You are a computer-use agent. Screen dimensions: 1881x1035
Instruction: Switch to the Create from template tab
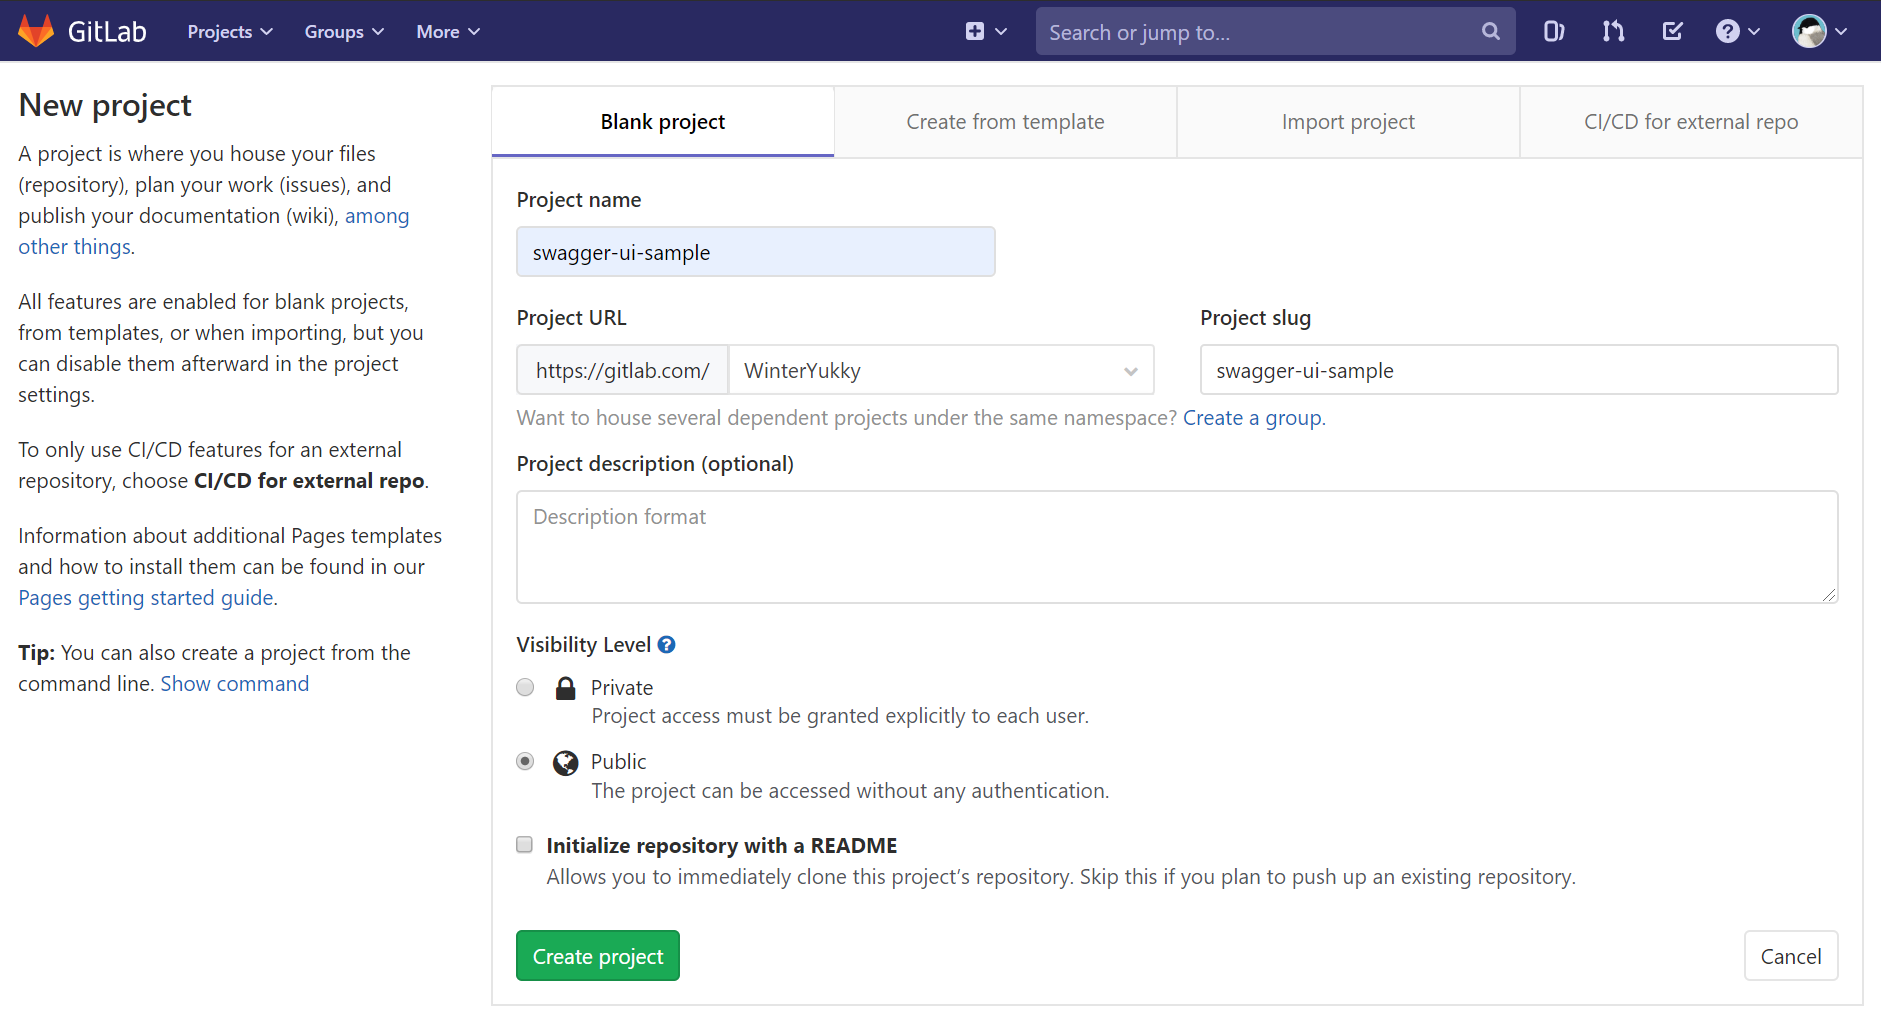coord(1004,121)
